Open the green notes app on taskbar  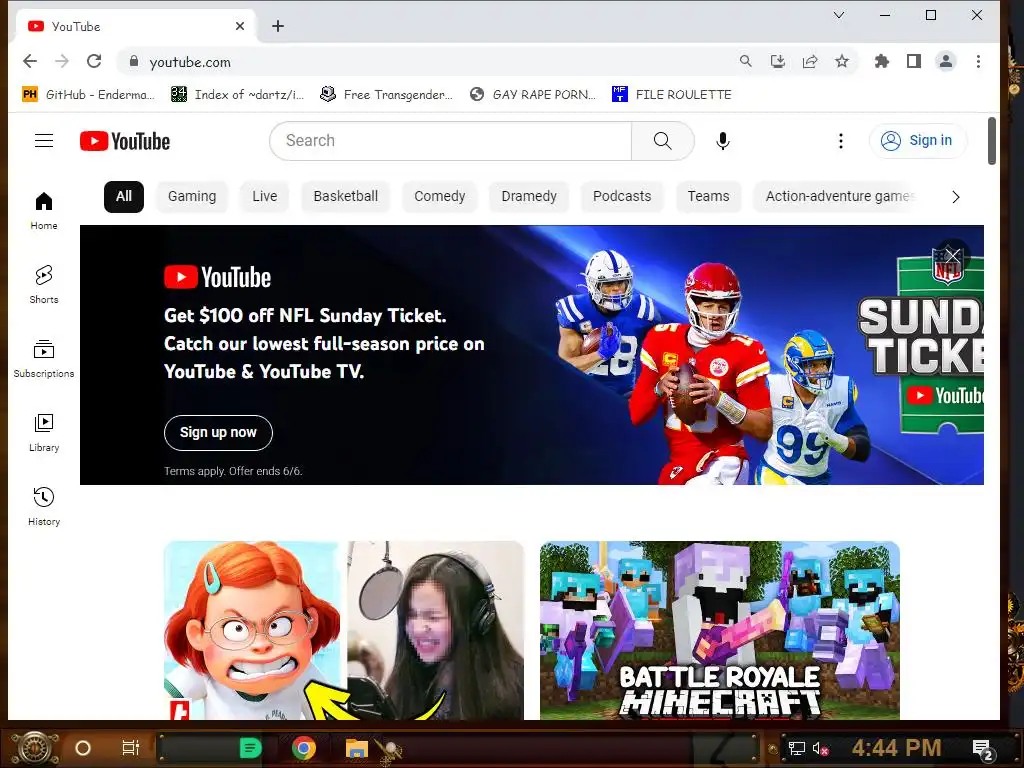pyautogui.click(x=250, y=748)
